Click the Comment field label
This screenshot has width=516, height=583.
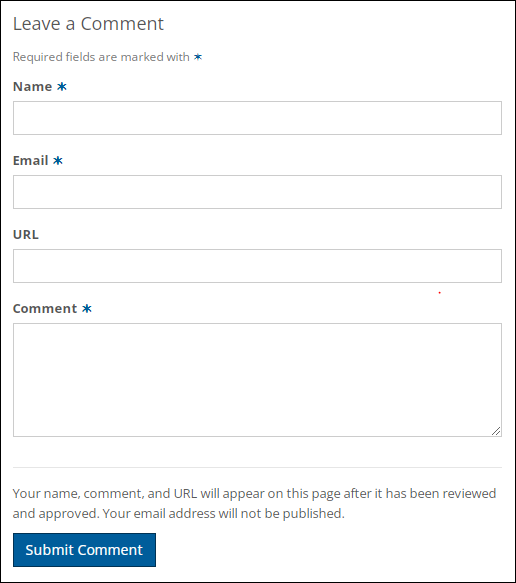pyautogui.click(x=45, y=309)
